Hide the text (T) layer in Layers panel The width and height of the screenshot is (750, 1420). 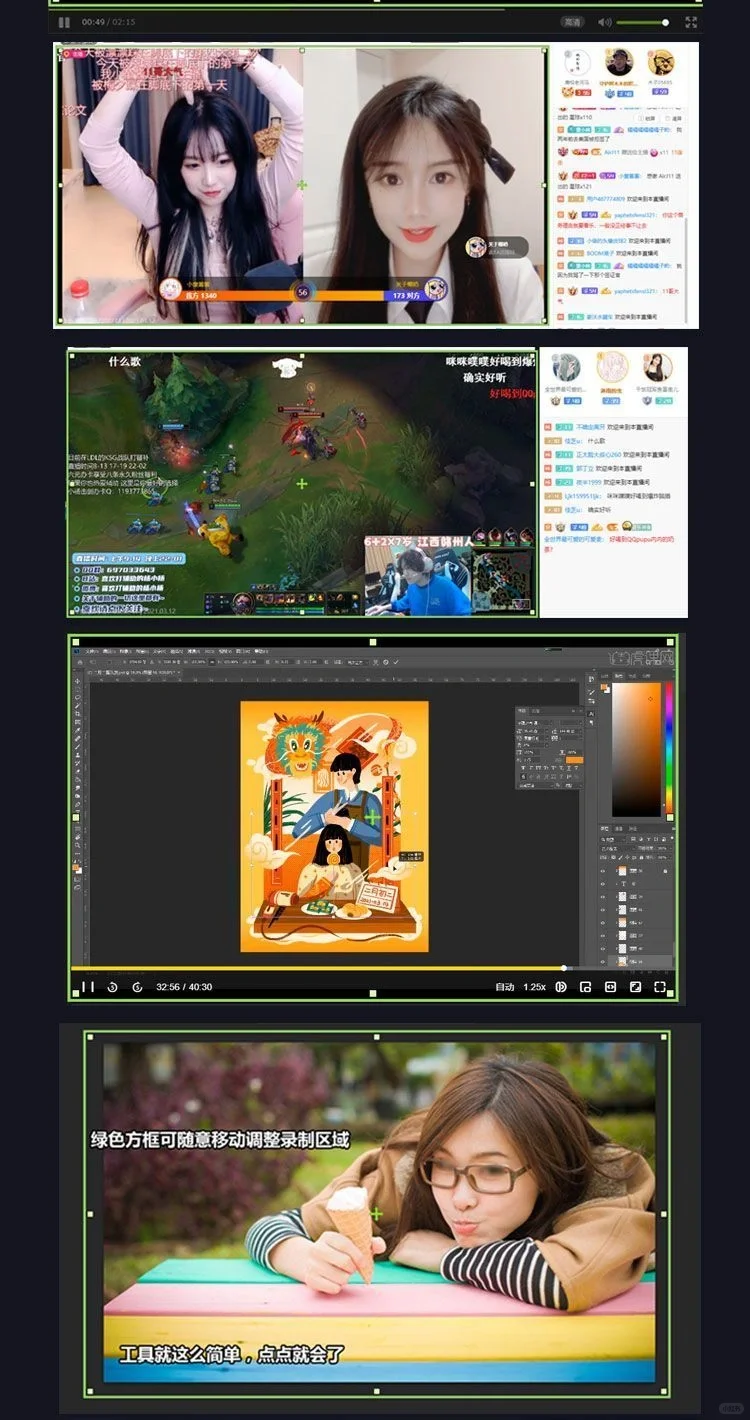[x=602, y=884]
